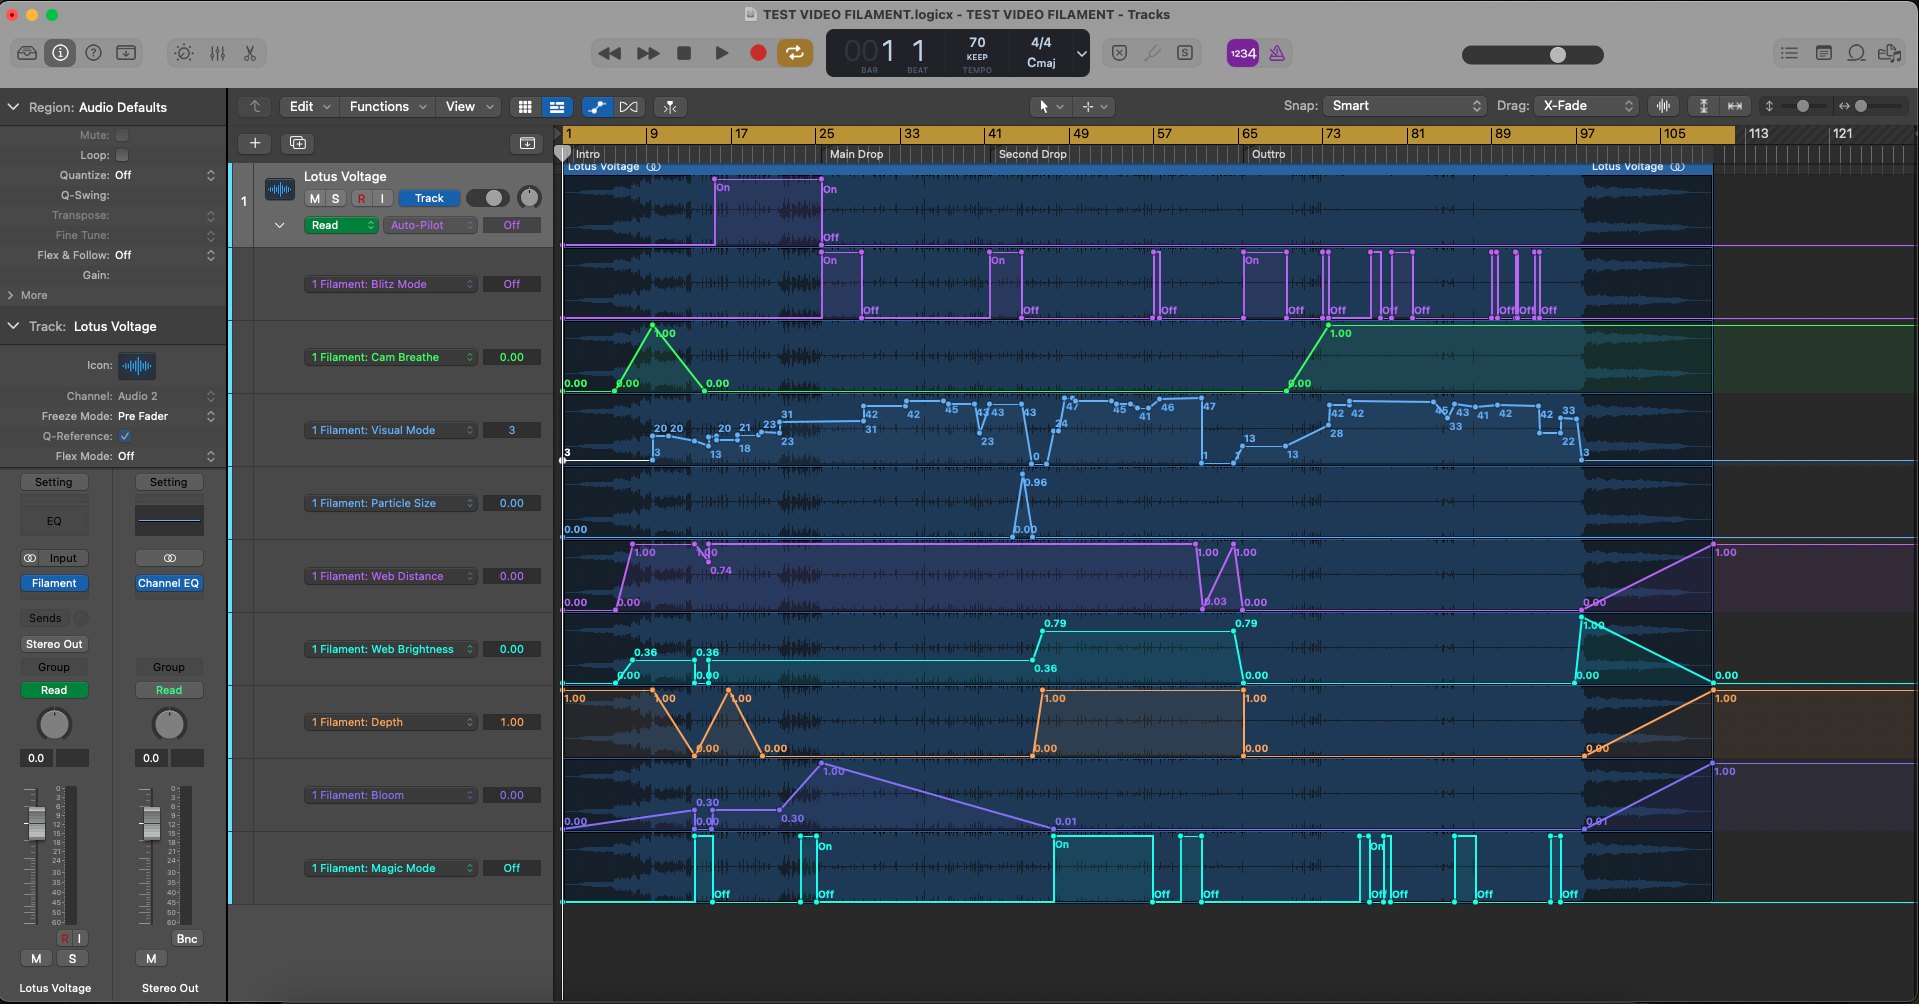1919x1004 pixels.
Task: Open the Mixer sliders icon
Action: [217, 53]
